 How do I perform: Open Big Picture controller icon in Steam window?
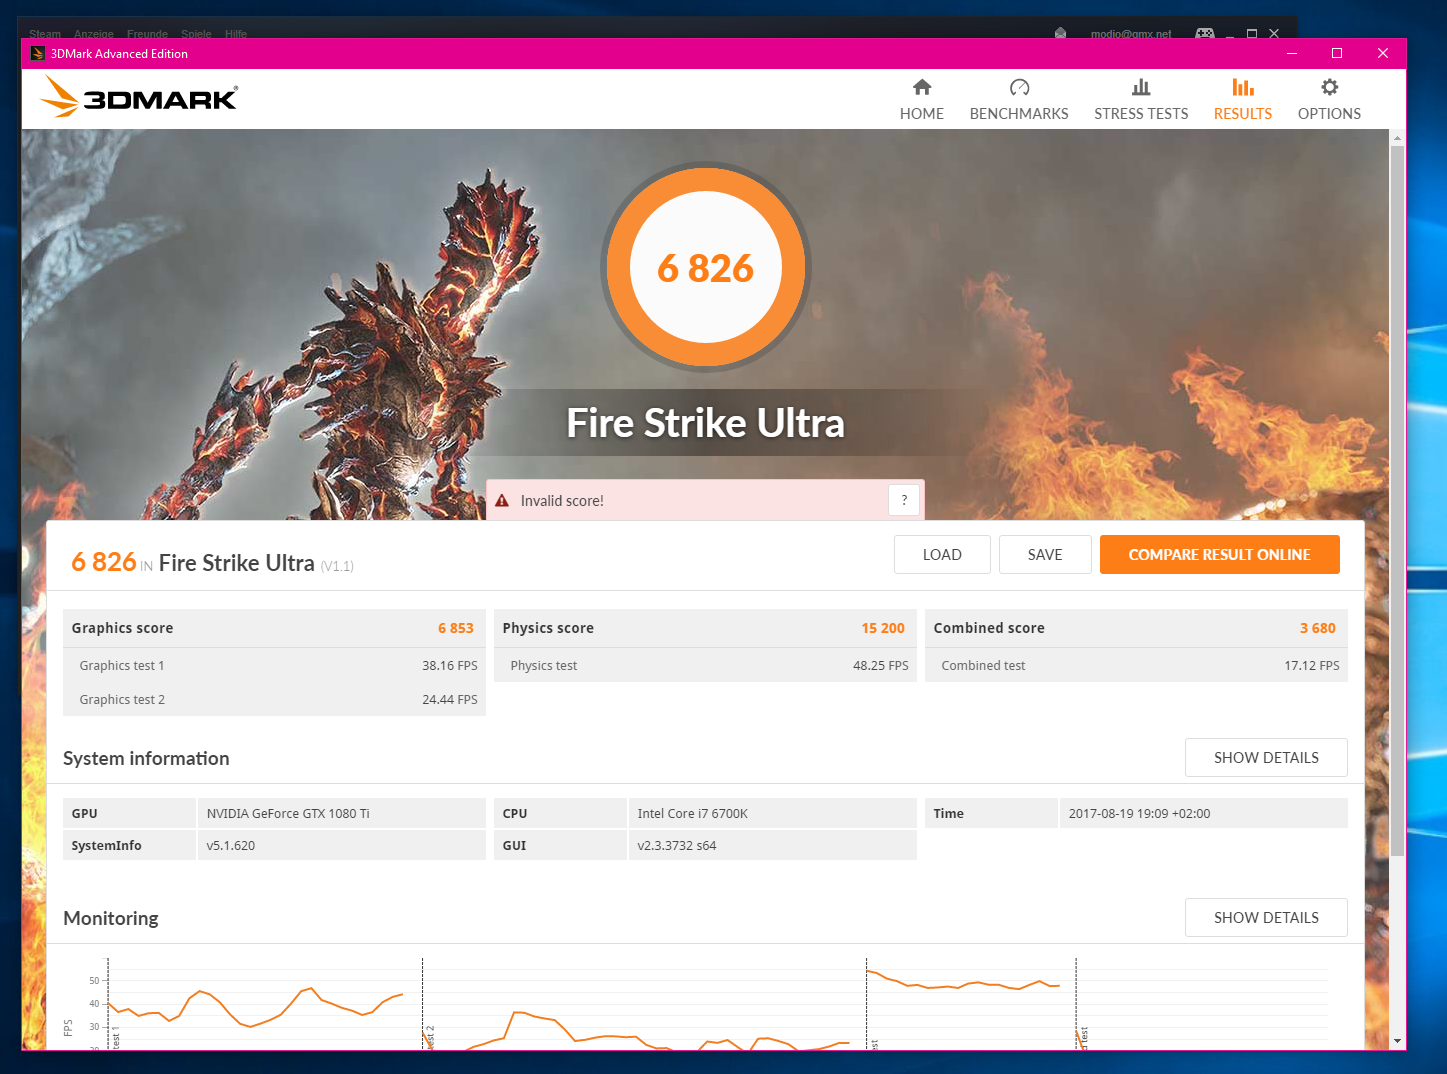click(x=1205, y=33)
